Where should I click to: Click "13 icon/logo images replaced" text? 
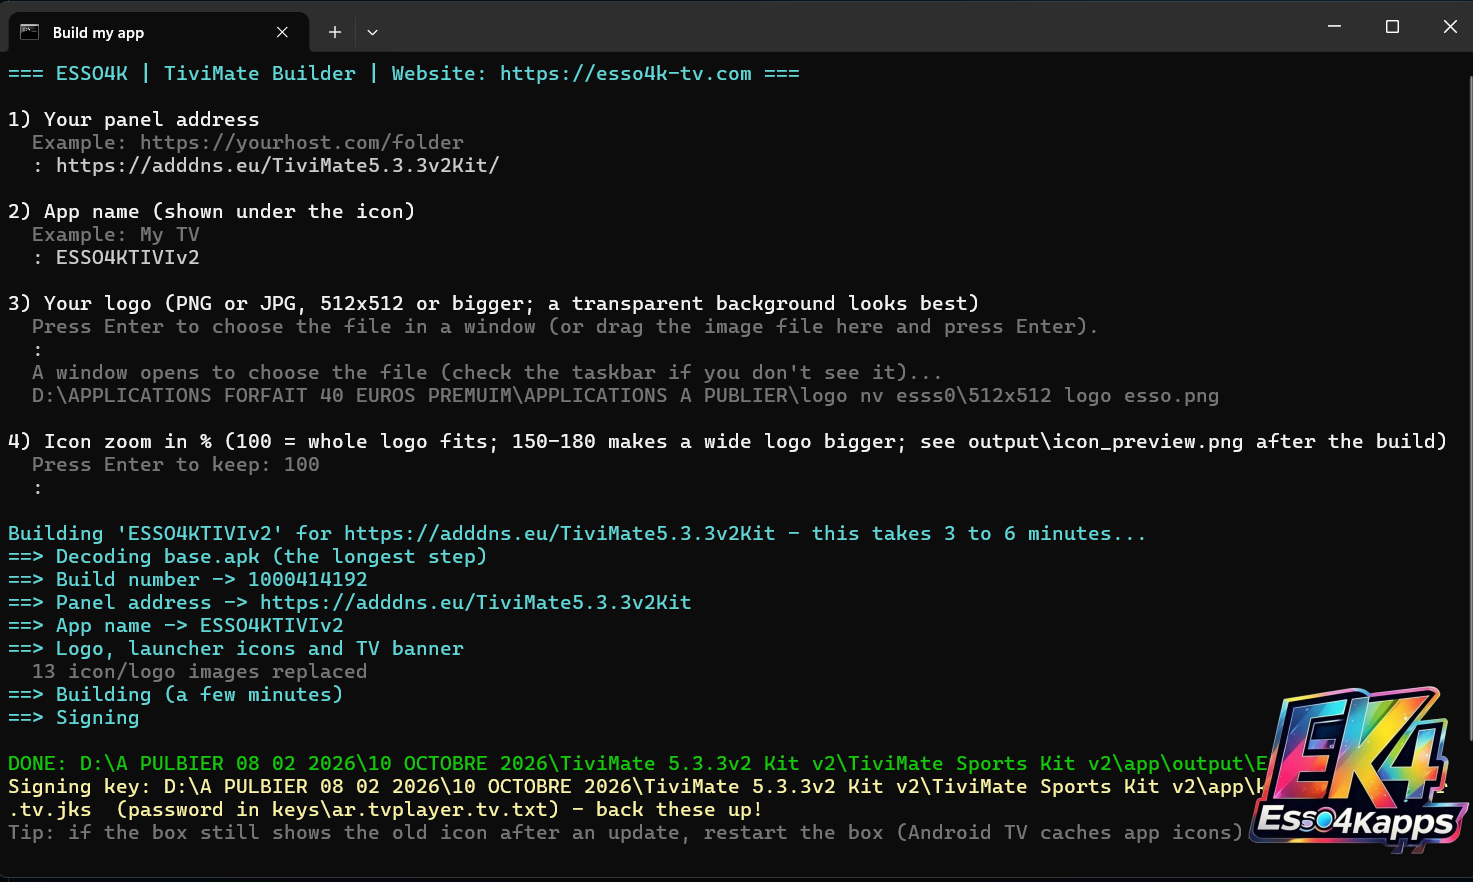[200, 671]
